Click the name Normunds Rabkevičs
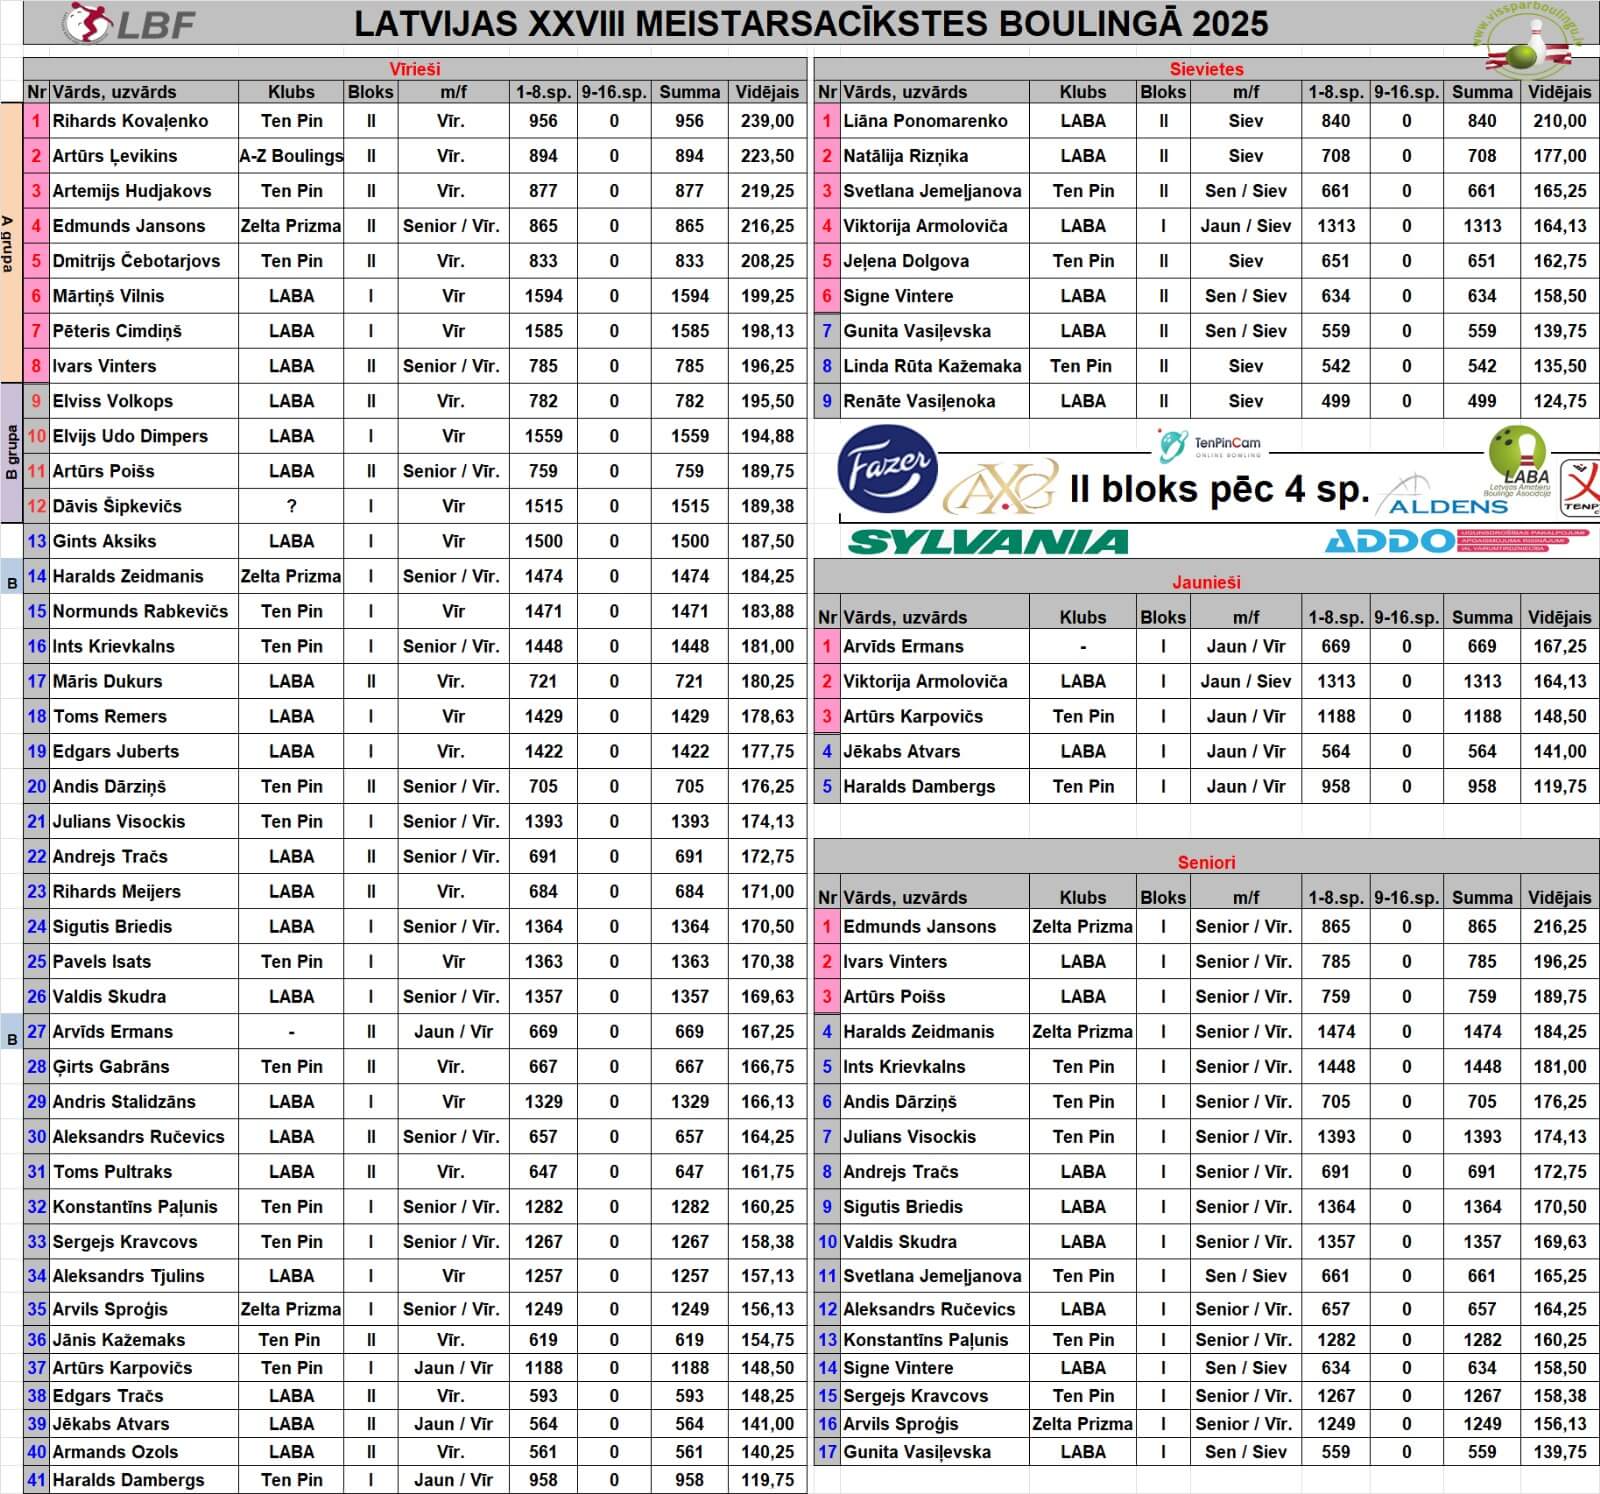The height and width of the screenshot is (1494, 1600). tap(140, 611)
